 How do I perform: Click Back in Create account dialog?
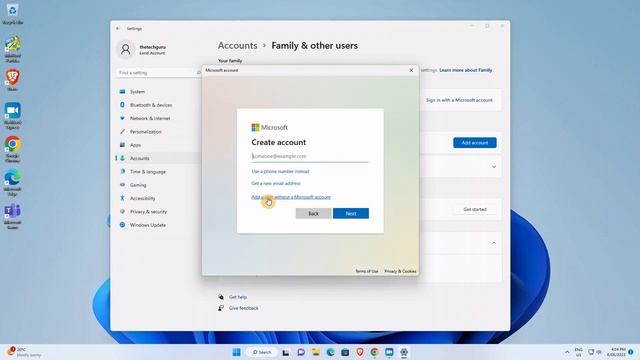tap(313, 213)
